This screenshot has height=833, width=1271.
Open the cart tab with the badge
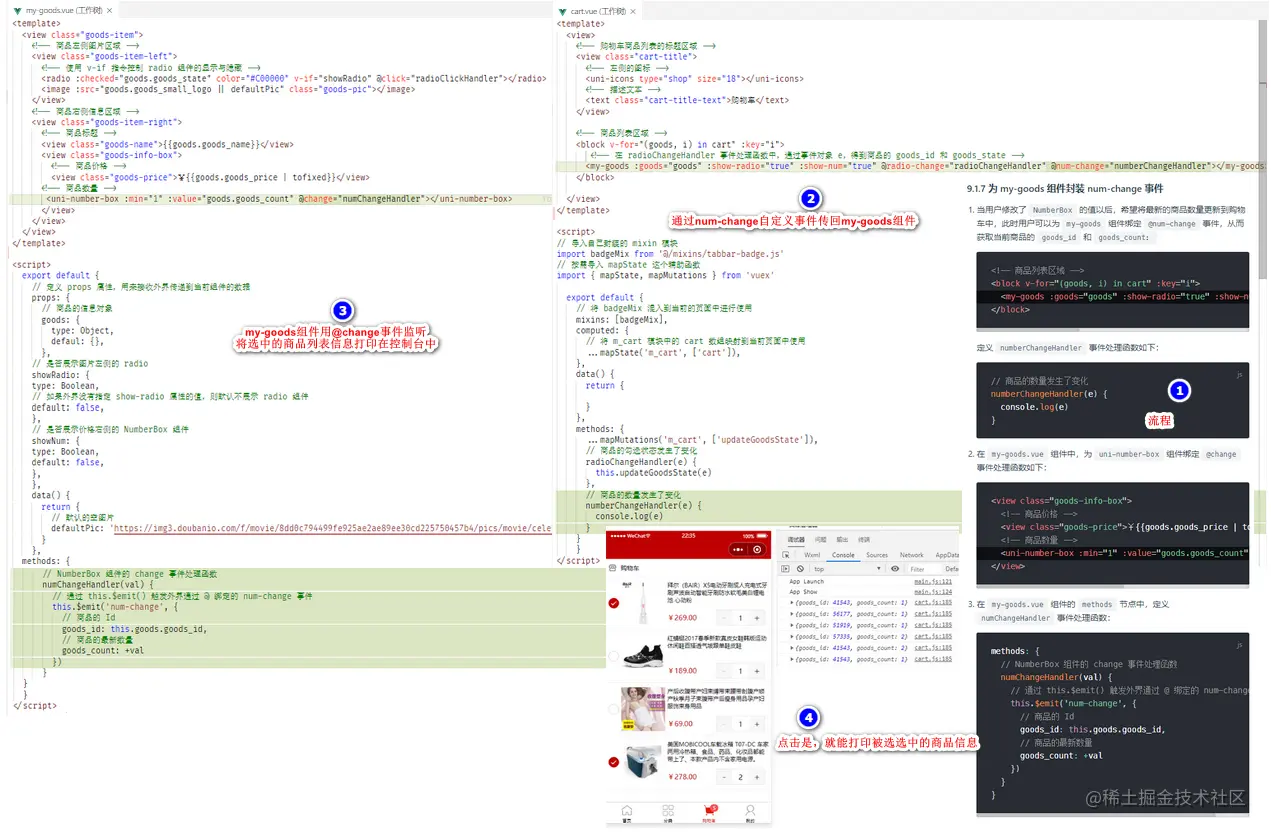(x=710, y=813)
